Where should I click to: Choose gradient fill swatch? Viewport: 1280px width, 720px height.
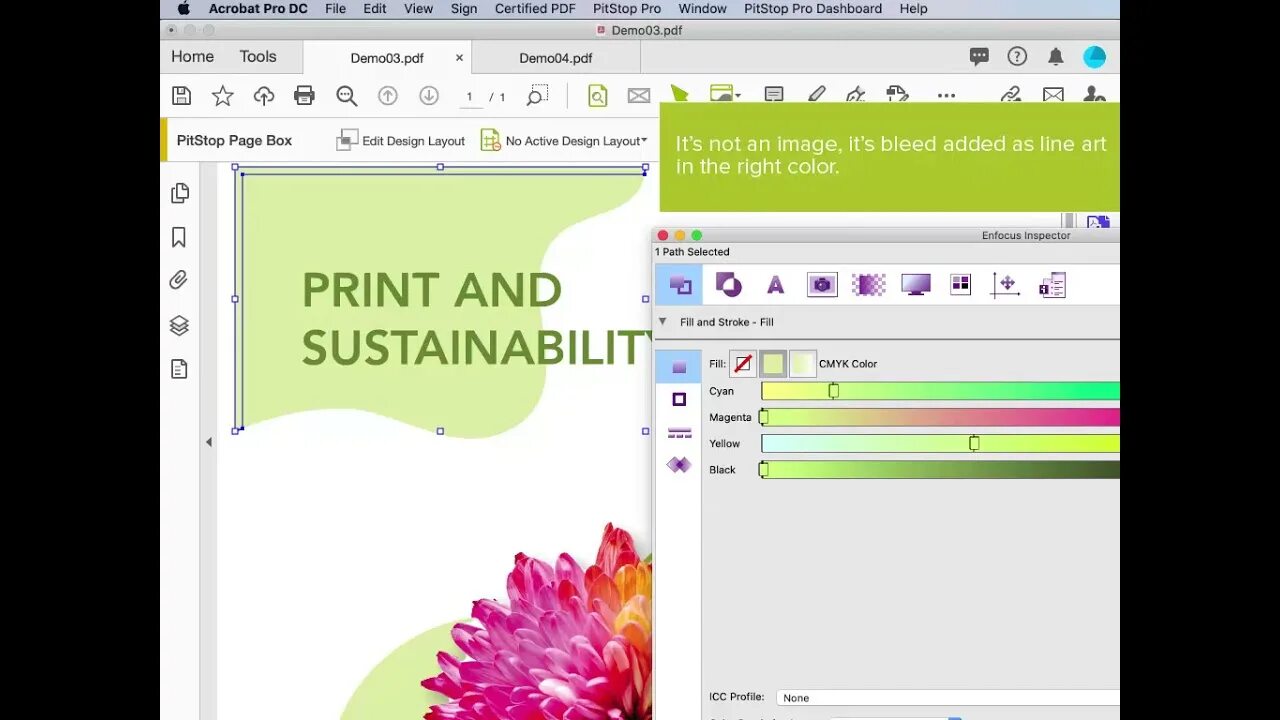802,364
